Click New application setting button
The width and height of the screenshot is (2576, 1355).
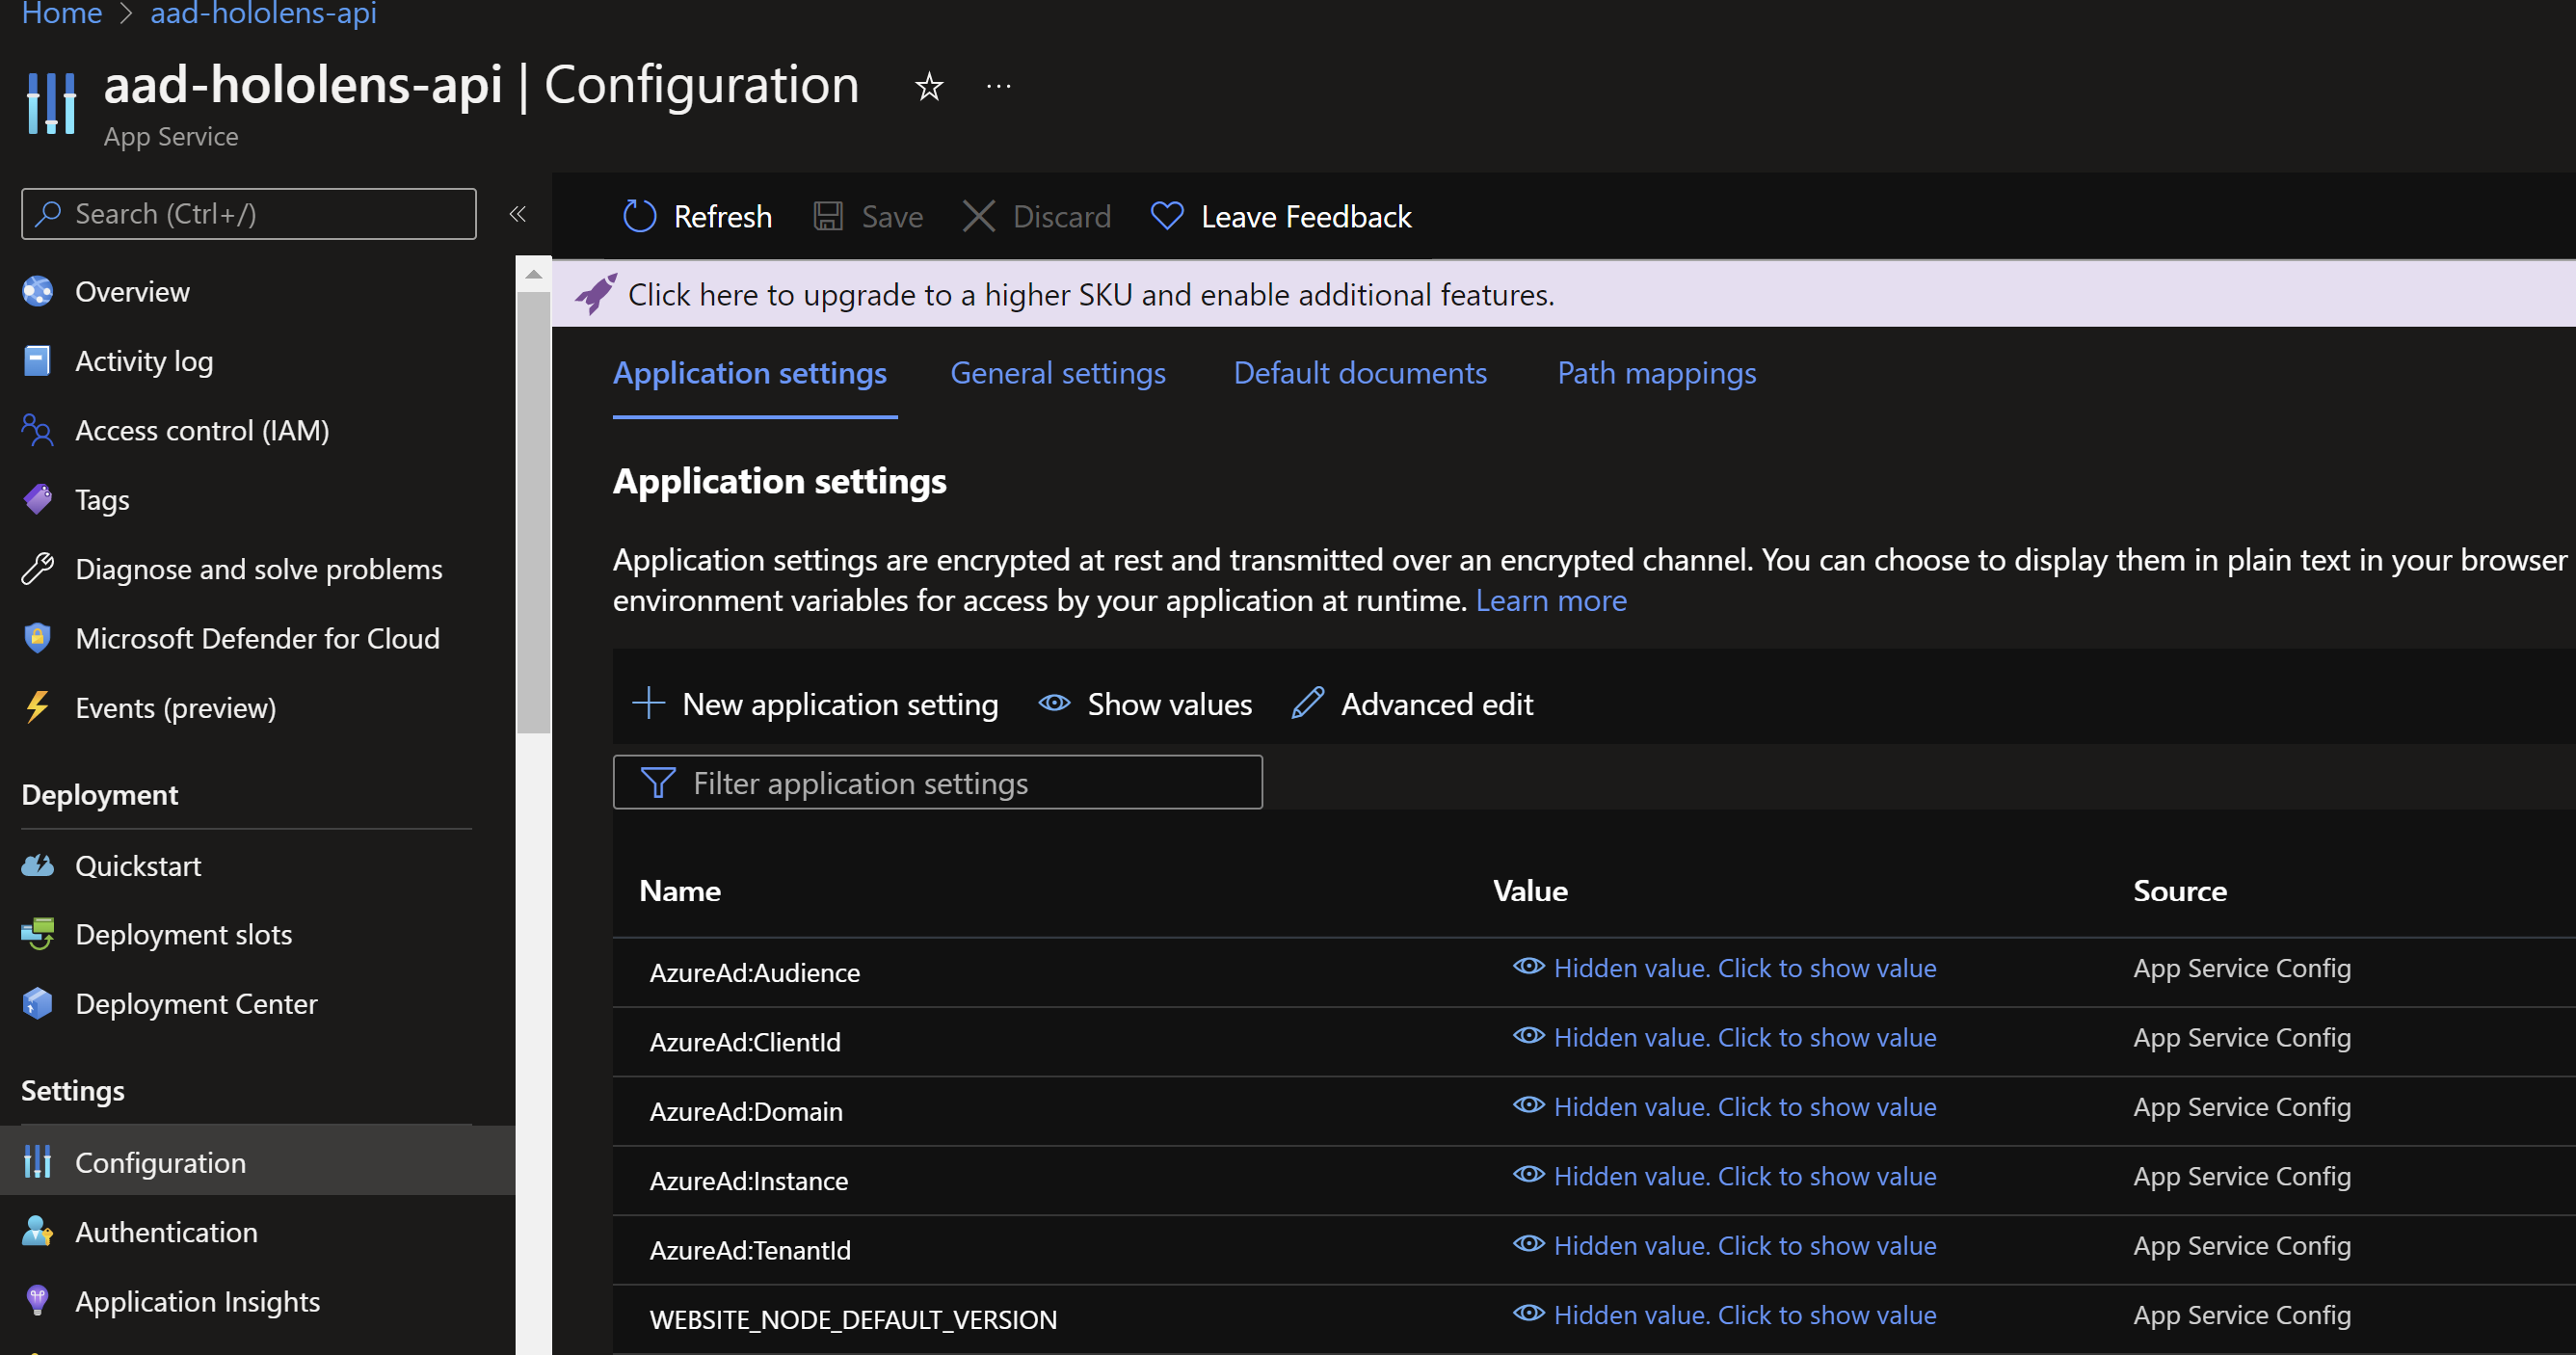pos(816,704)
